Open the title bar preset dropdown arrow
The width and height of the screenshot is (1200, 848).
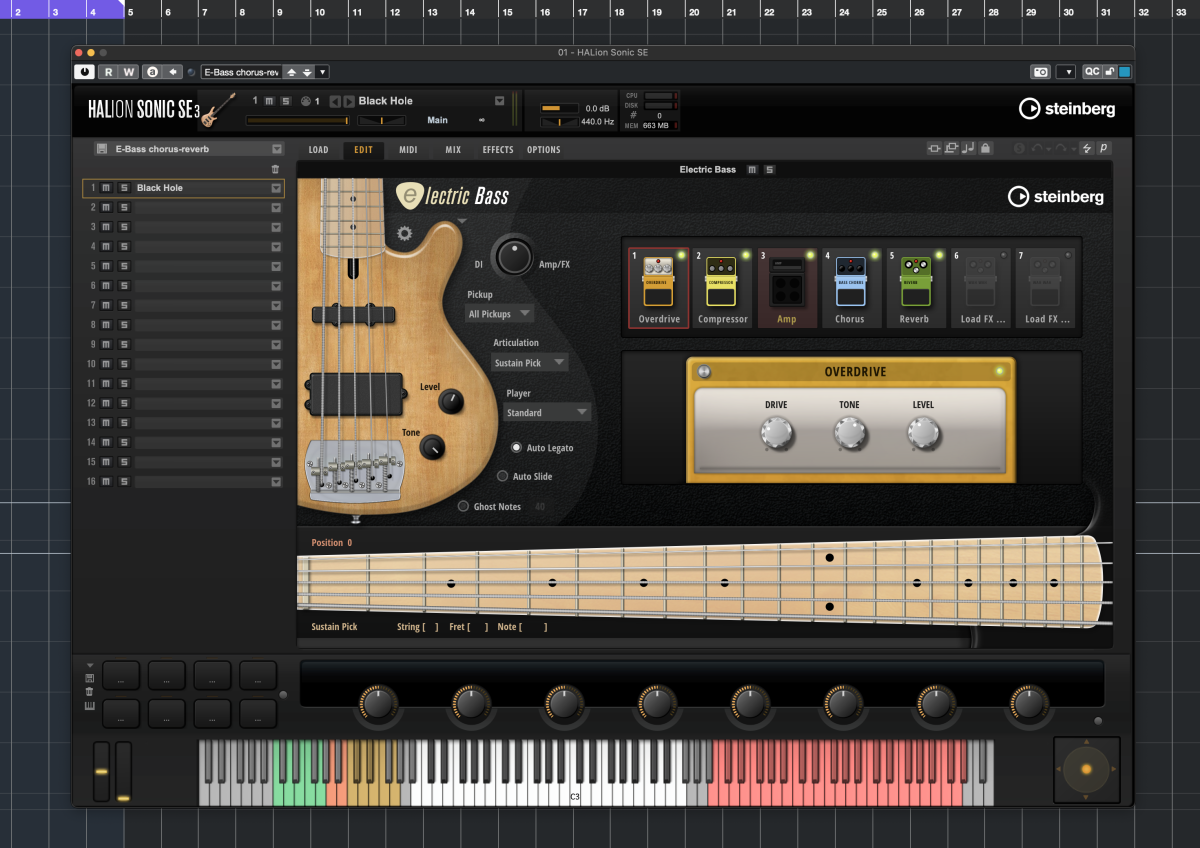tap(322, 72)
